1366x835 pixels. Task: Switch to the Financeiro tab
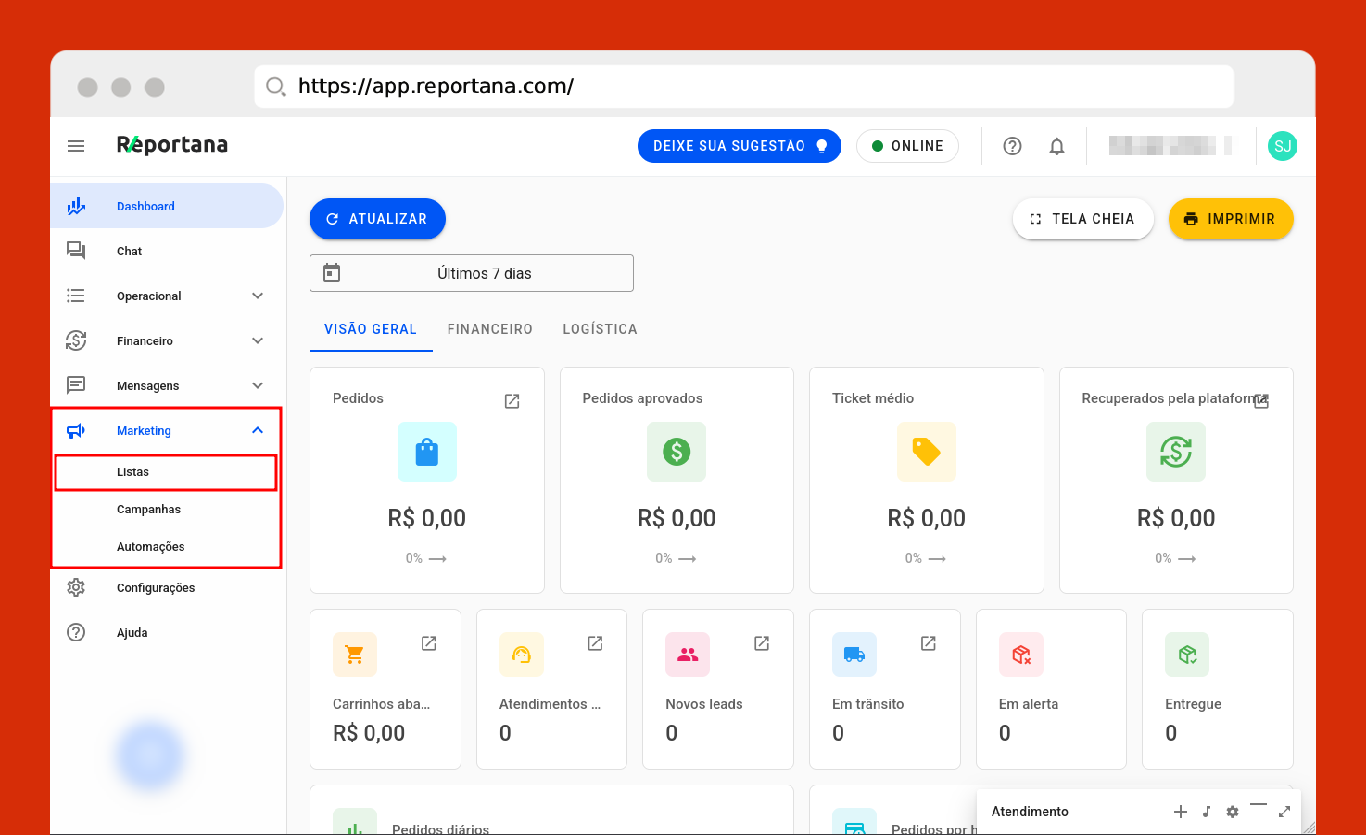tap(490, 329)
